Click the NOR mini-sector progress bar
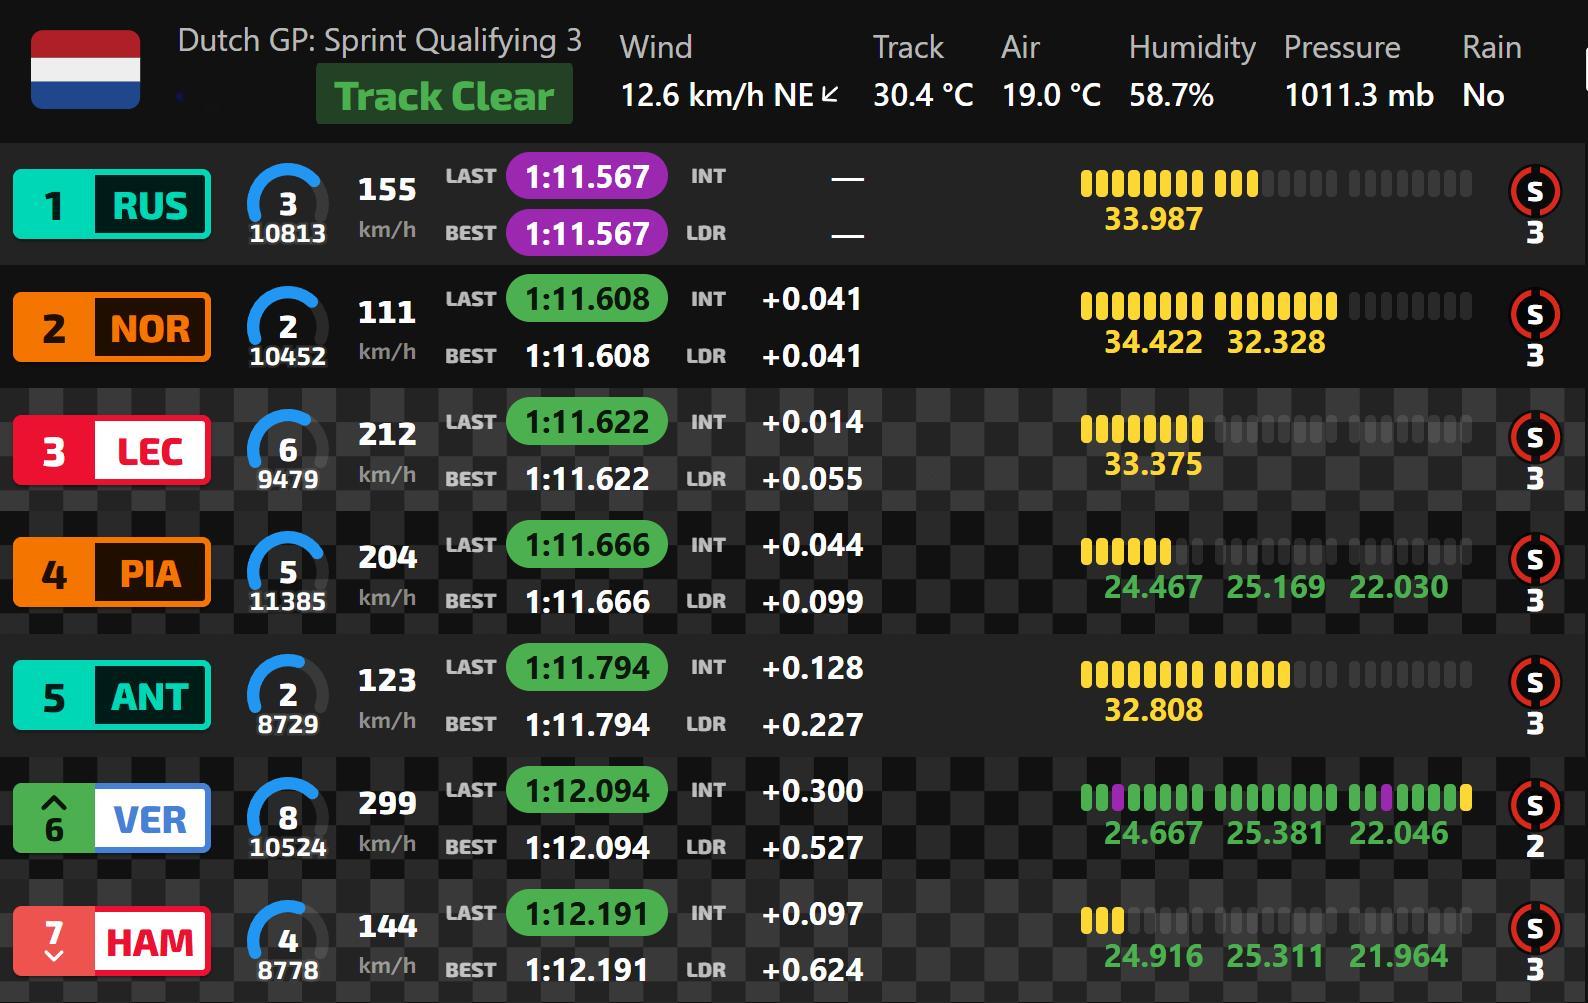 point(1276,306)
